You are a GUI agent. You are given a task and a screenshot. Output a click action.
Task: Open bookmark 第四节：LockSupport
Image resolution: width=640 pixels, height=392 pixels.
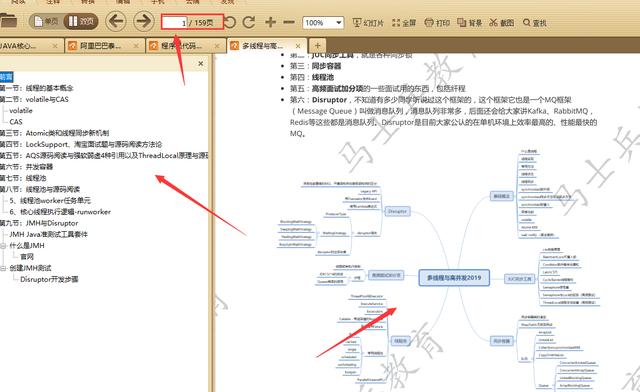[81, 144]
